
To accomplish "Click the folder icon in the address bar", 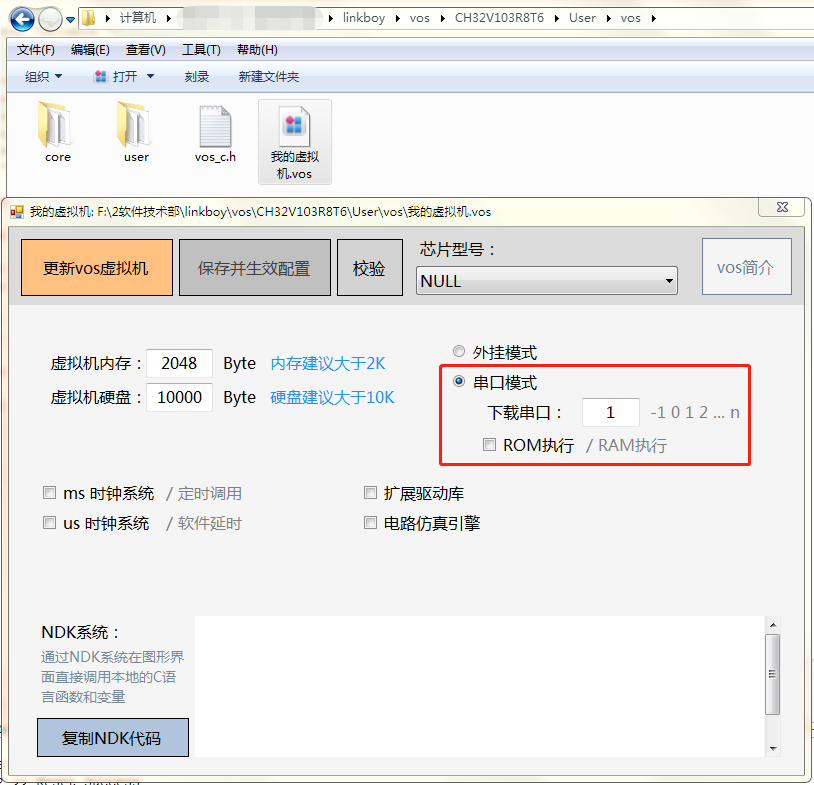I will pyautogui.click(x=88, y=17).
